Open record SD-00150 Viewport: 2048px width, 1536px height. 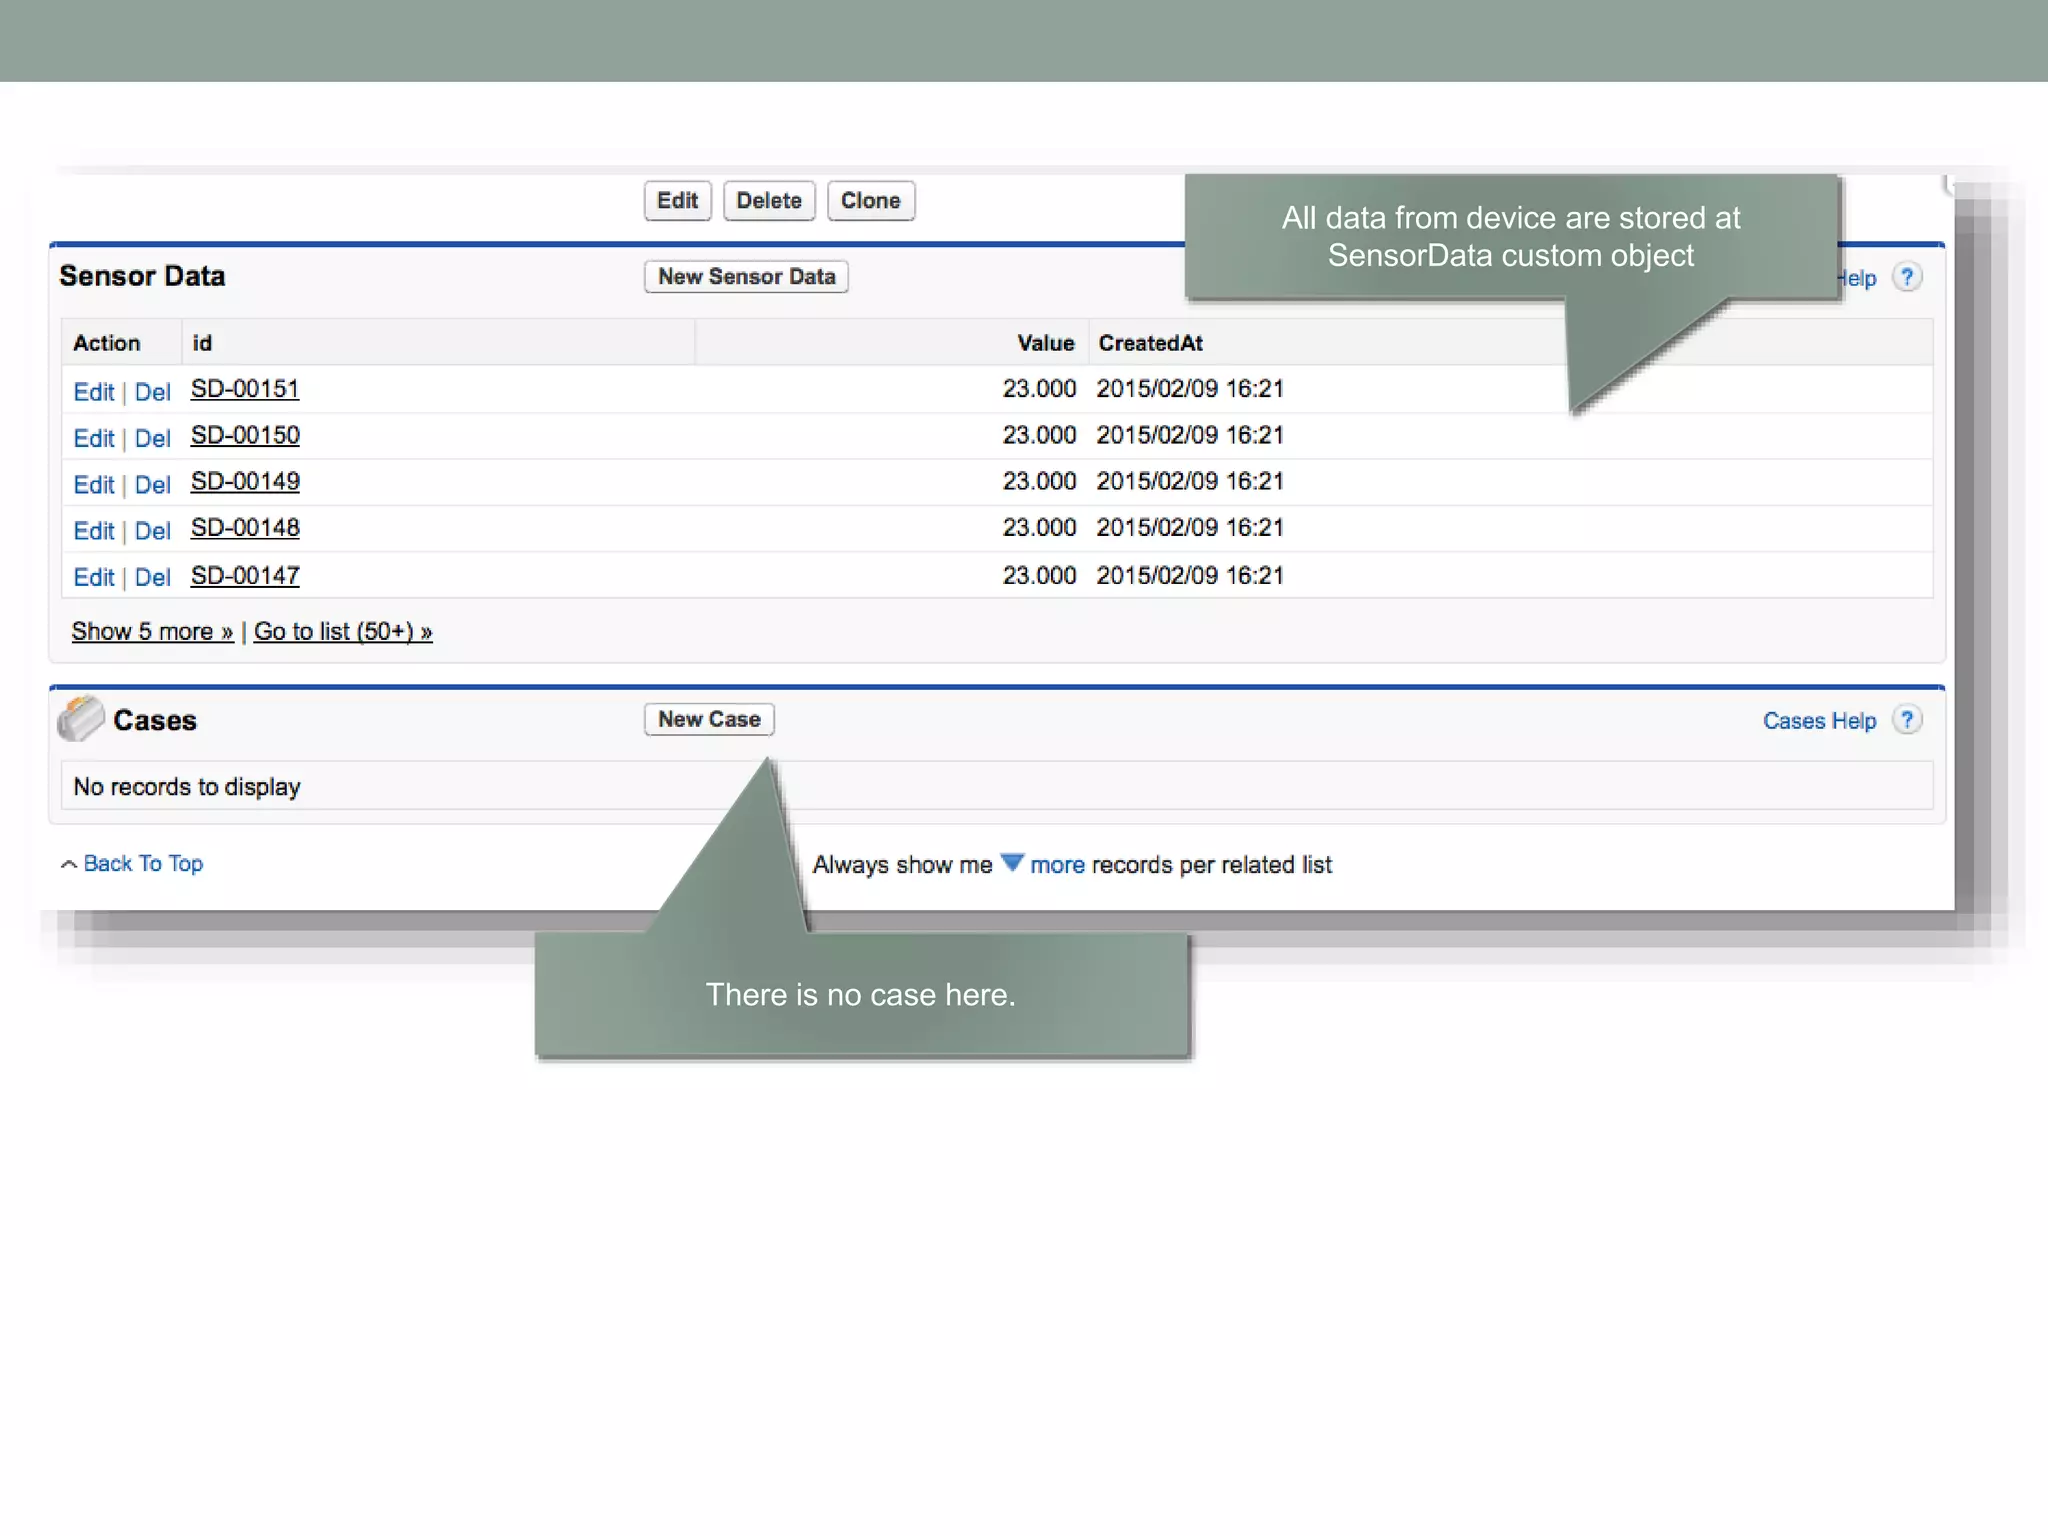tap(245, 435)
